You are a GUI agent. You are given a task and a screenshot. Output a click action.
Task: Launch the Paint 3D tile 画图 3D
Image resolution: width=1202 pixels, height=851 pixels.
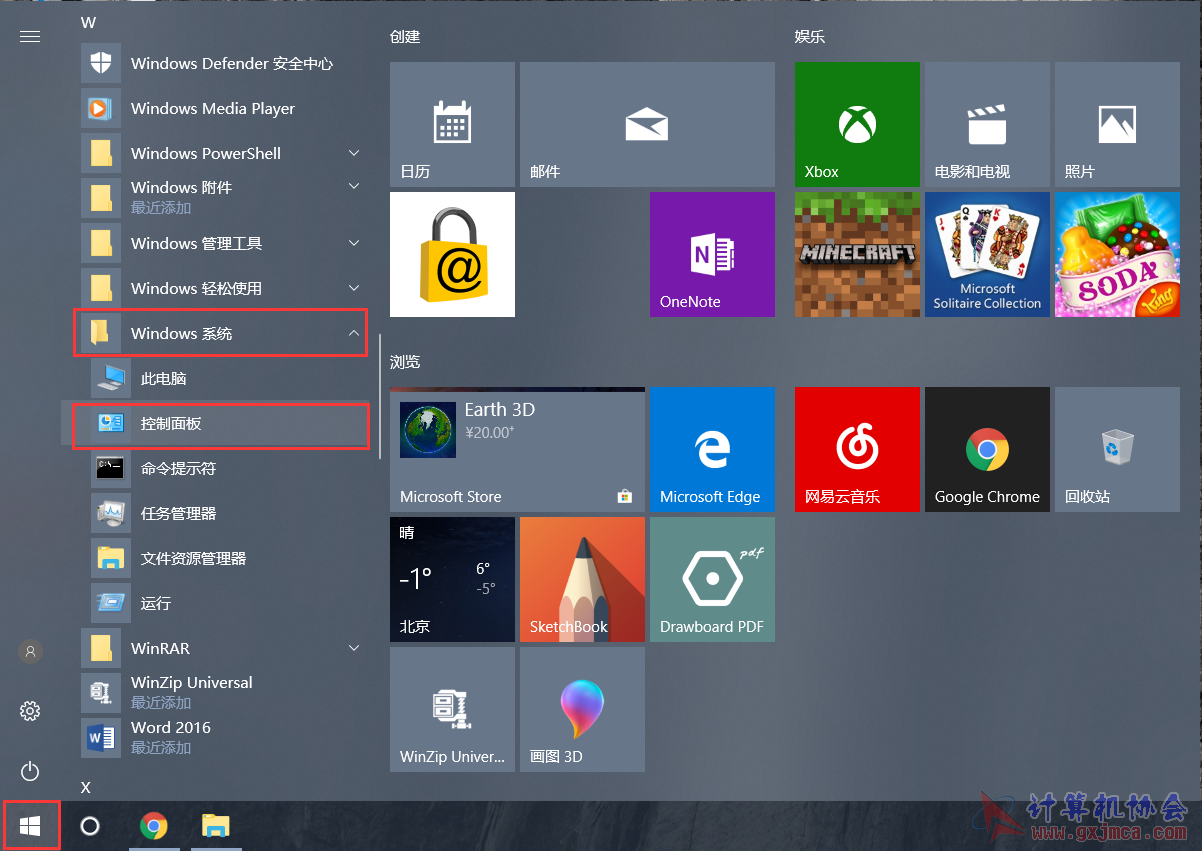click(x=582, y=709)
